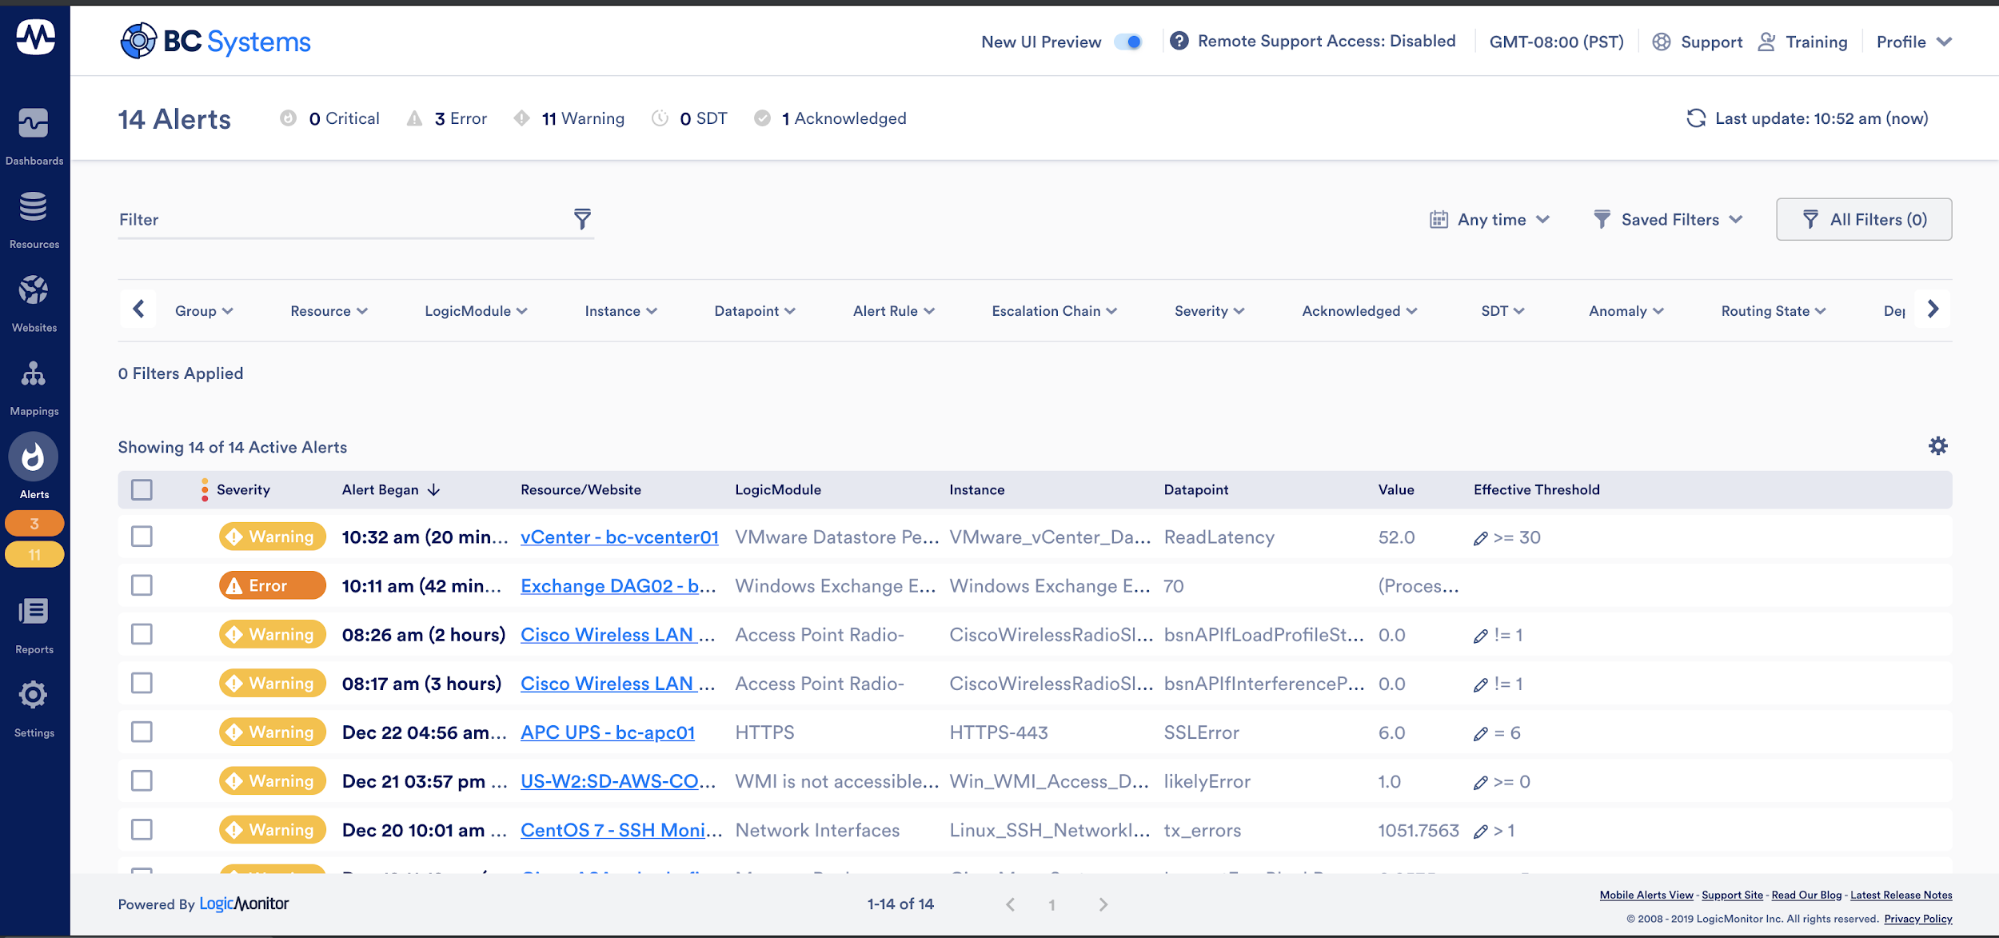Click the LogicMonitor logo at top of sidebar
Viewport: 1999px width, 938px height.
coord(36,37)
